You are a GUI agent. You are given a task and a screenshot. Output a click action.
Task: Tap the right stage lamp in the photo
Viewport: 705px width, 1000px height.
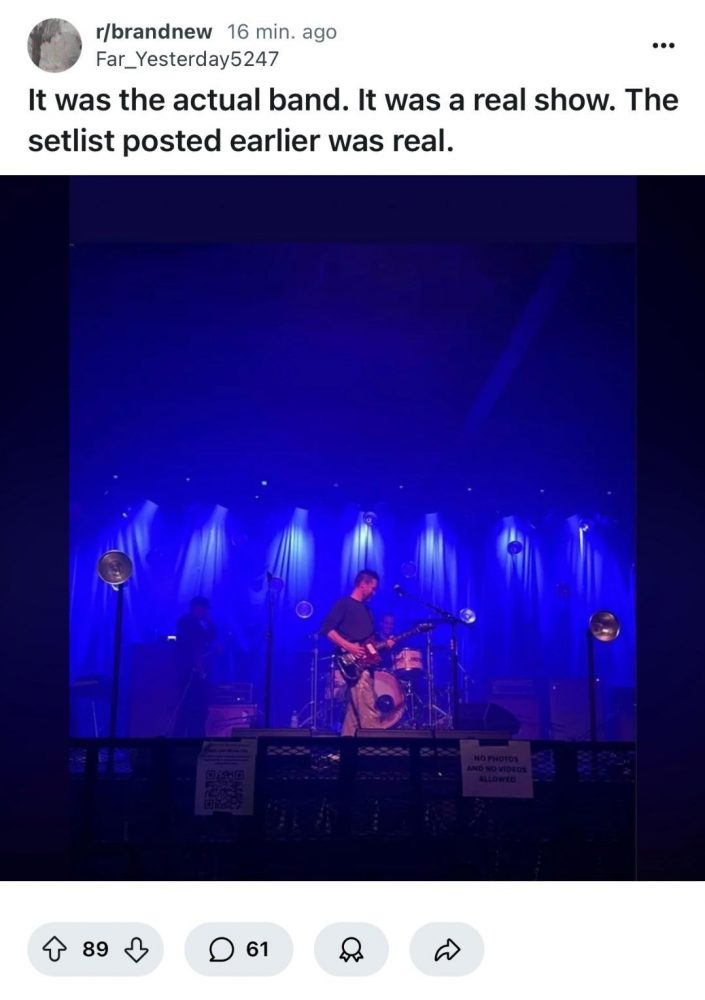pos(604,626)
